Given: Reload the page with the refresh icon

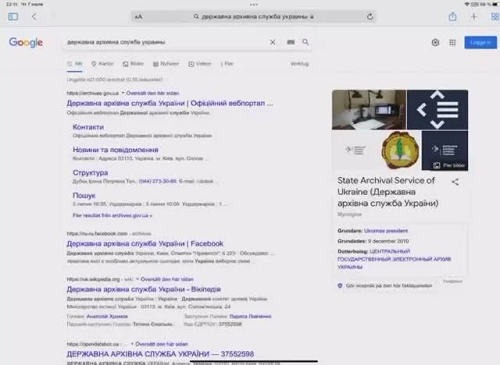Looking at the screenshot, I should [x=370, y=16].
